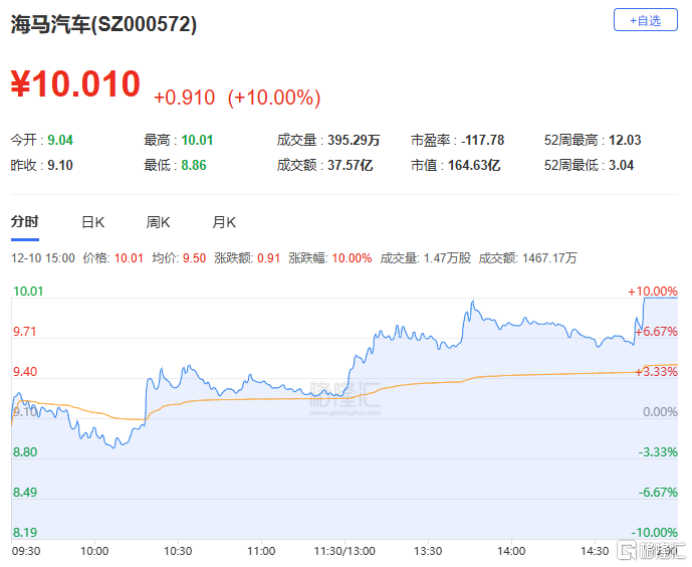
Task: Click the 09:30 opening time marker
Action: coord(25,551)
